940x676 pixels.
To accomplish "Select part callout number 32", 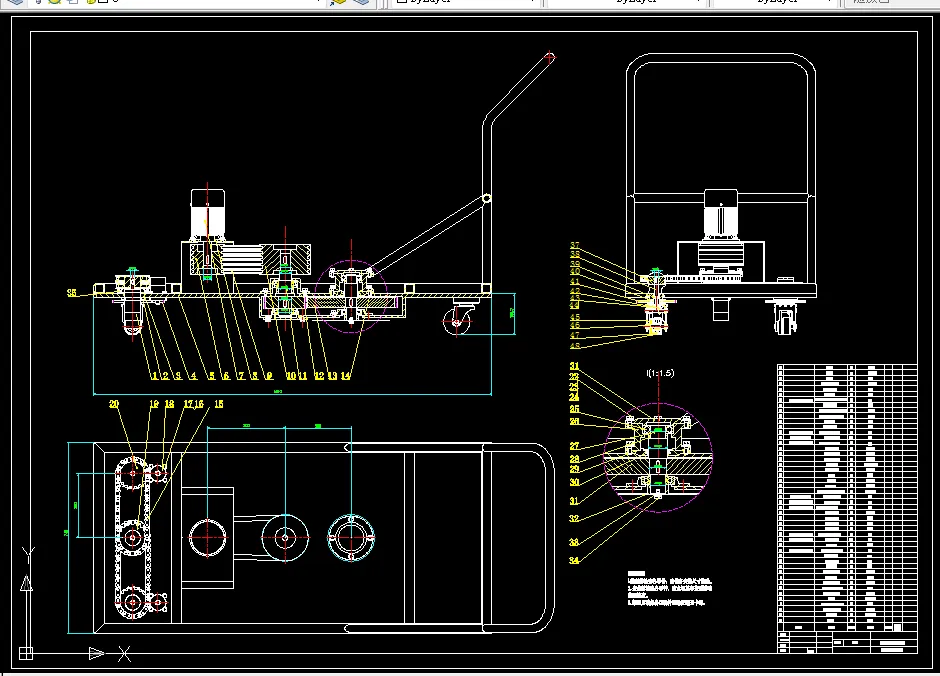I will tap(574, 518).
